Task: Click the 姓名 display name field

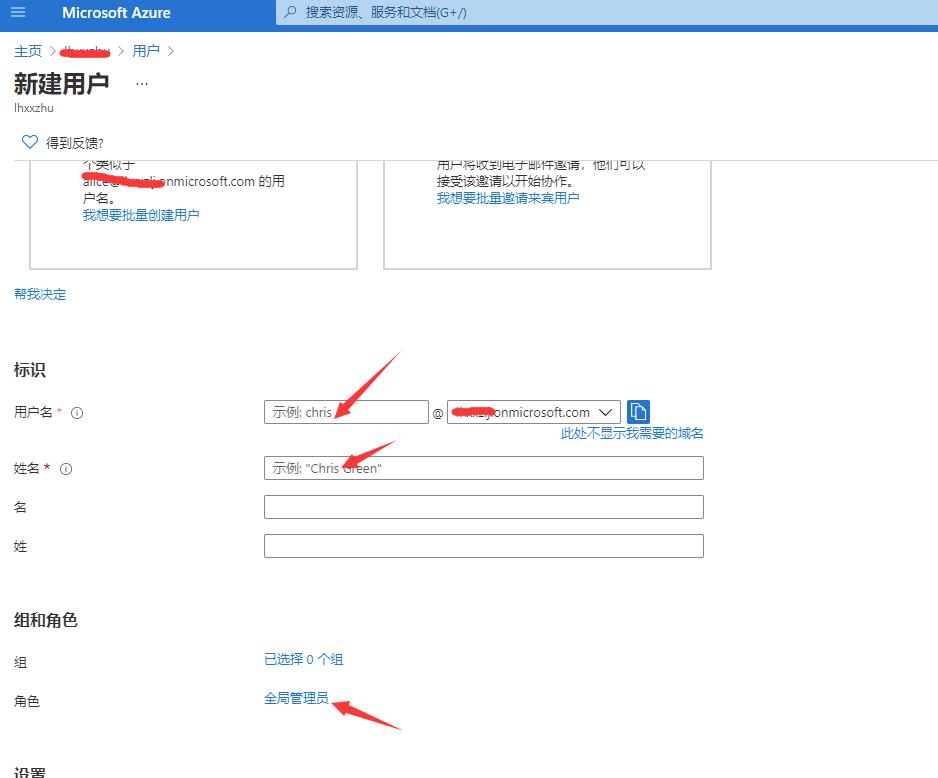Action: pos(483,468)
